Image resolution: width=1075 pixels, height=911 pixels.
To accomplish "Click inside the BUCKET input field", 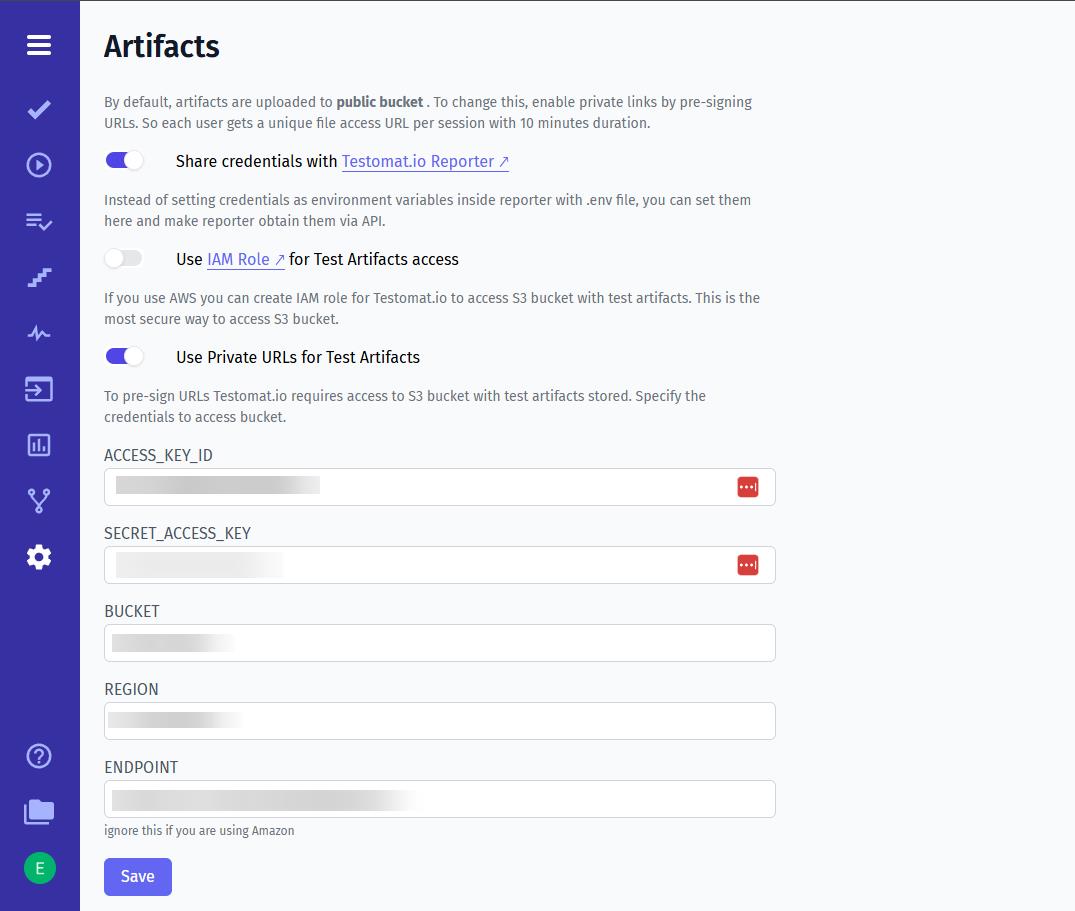I will [x=440, y=642].
